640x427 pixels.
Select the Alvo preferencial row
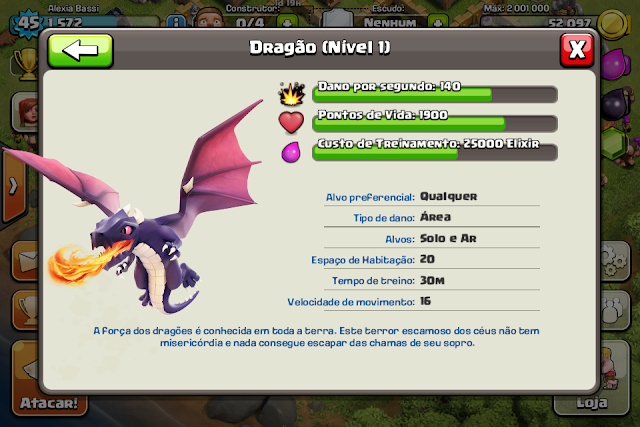click(432, 196)
